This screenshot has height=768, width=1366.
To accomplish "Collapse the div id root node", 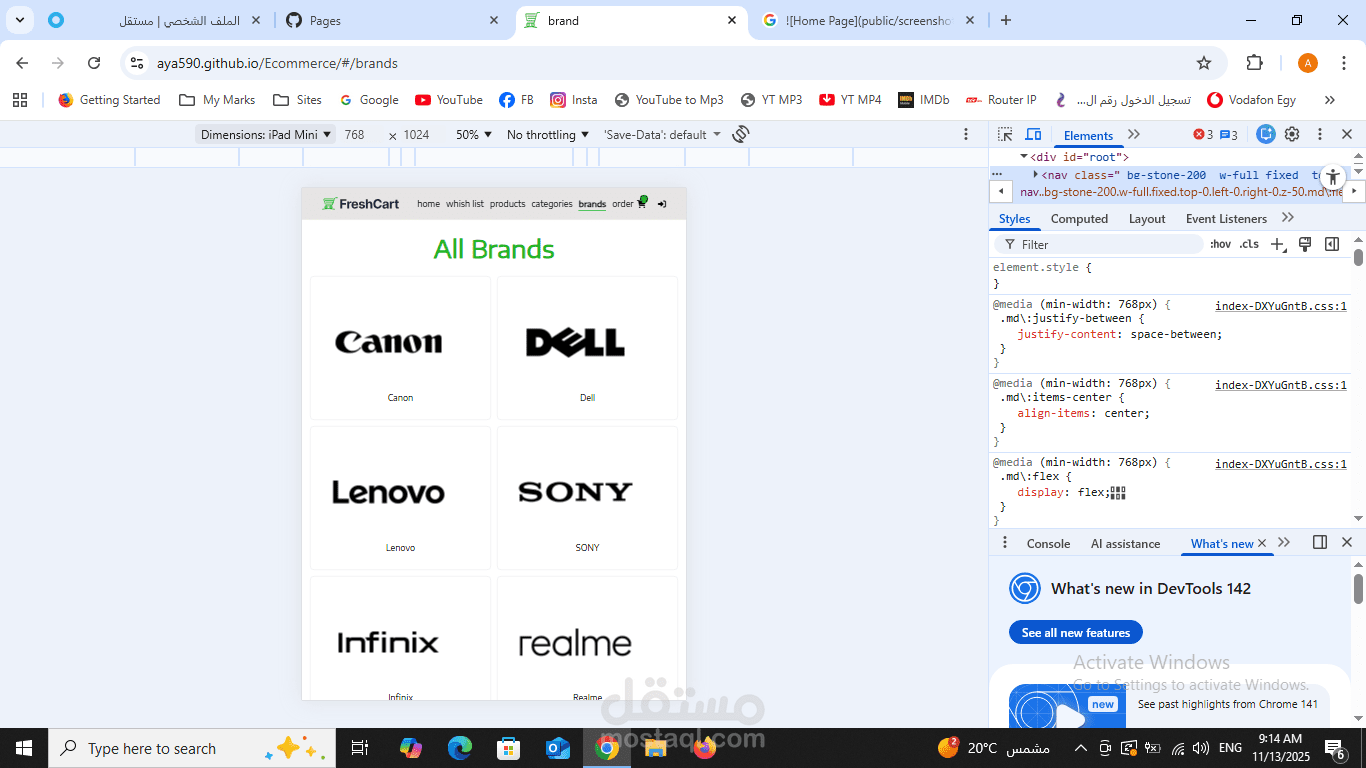I will [x=1024, y=157].
